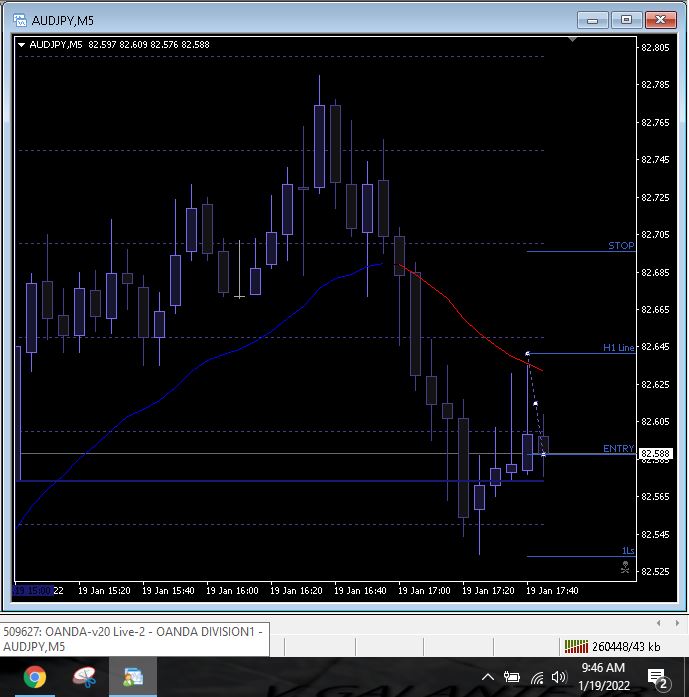689x697 pixels.
Task: Open Snipping Tool from the taskbar
Action: point(84,677)
